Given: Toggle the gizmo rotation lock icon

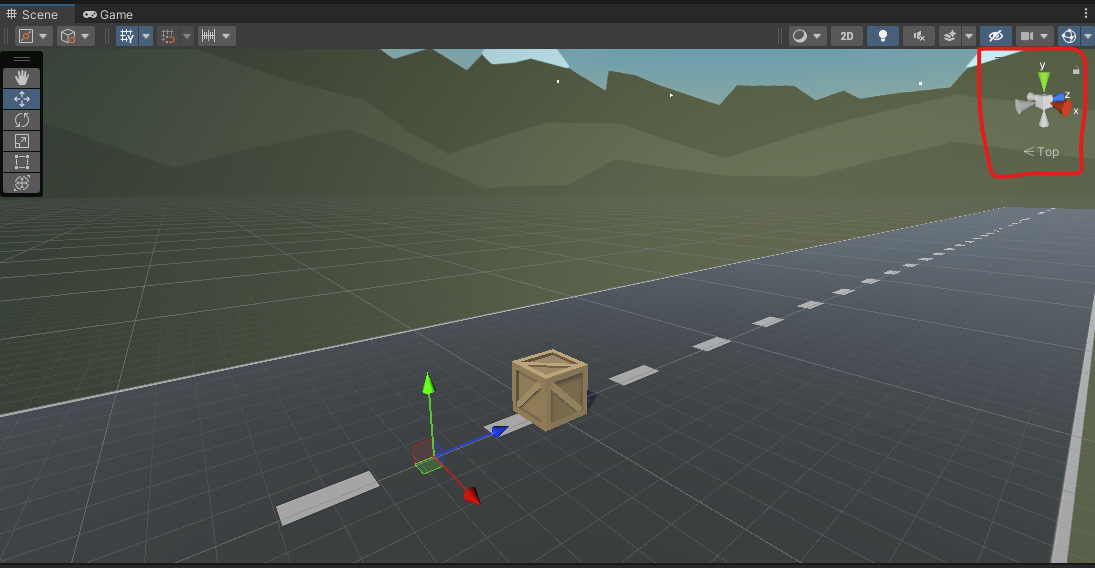Looking at the screenshot, I should pyautogui.click(x=1076, y=71).
